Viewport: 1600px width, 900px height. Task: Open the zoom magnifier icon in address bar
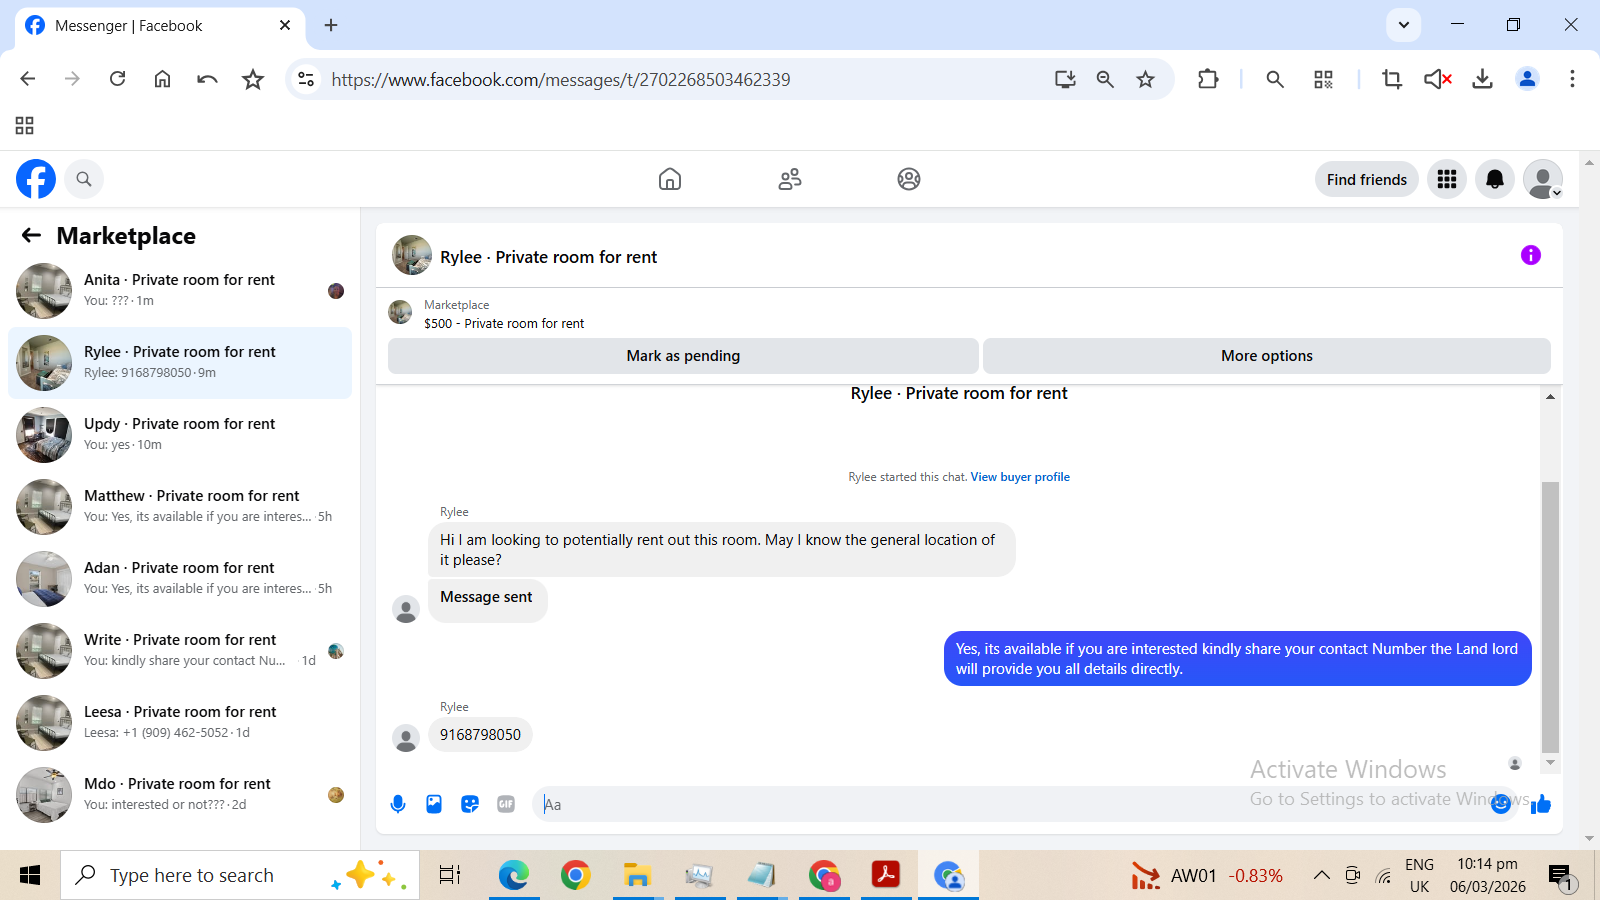coord(1105,79)
